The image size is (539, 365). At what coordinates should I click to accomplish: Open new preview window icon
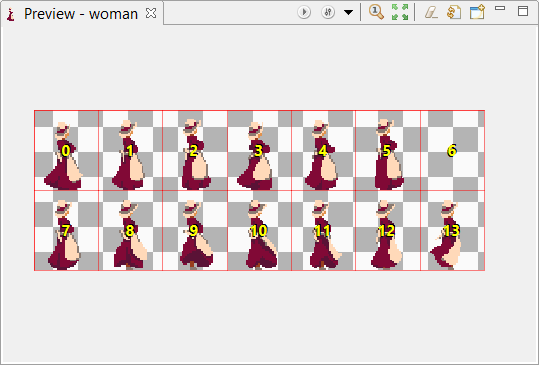pos(477,12)
